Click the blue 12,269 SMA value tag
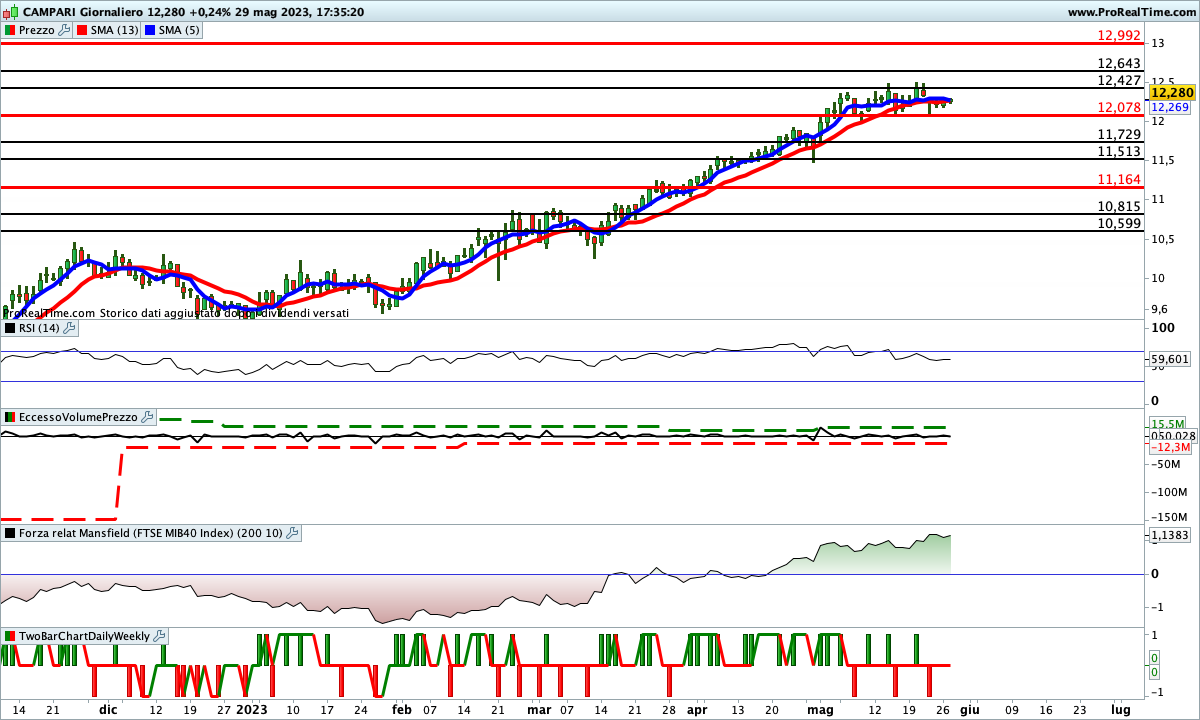The width and height of the screenshot is (1200, 720). (x=1168, y=107)
